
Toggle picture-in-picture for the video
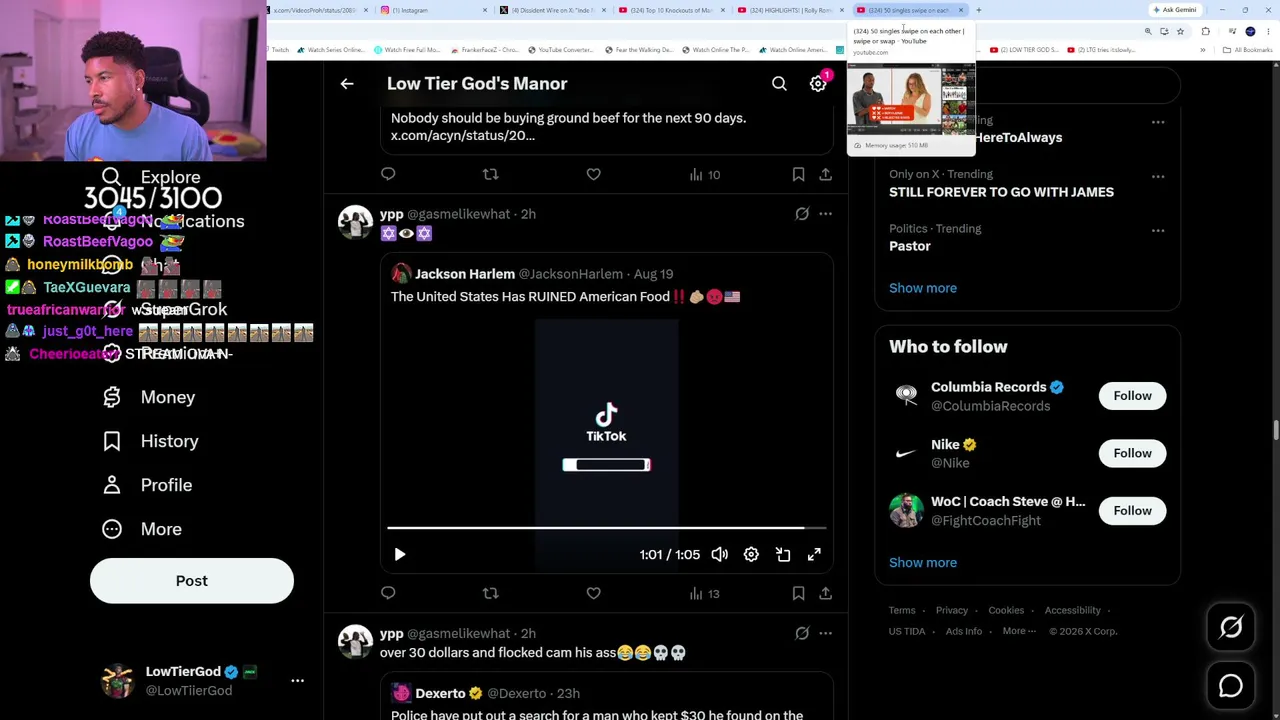783,554
